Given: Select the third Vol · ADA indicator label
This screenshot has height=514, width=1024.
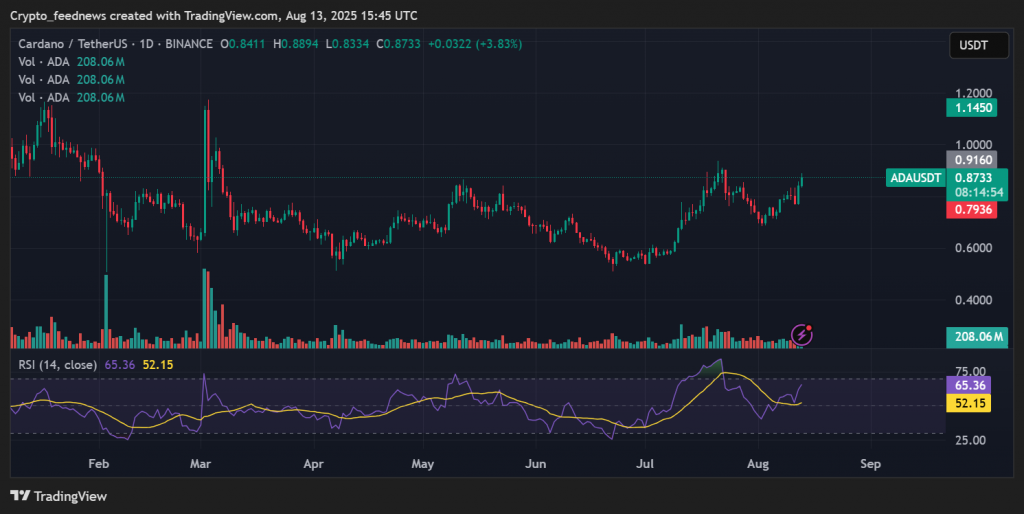Looking at the screenshot, I should 45,97.
